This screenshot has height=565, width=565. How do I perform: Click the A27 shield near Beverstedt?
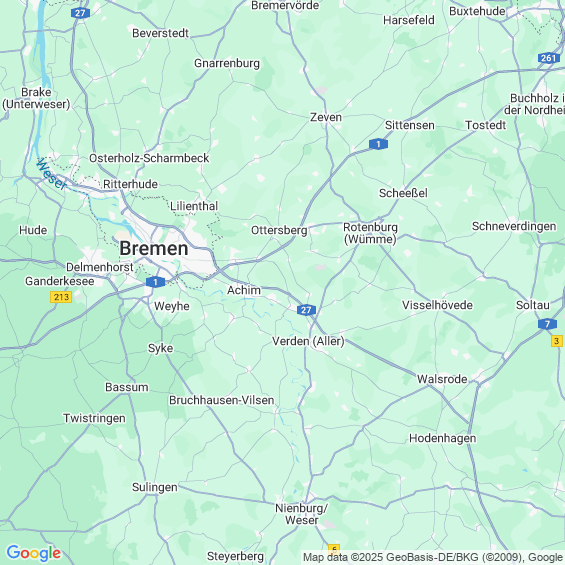(80, 13)
